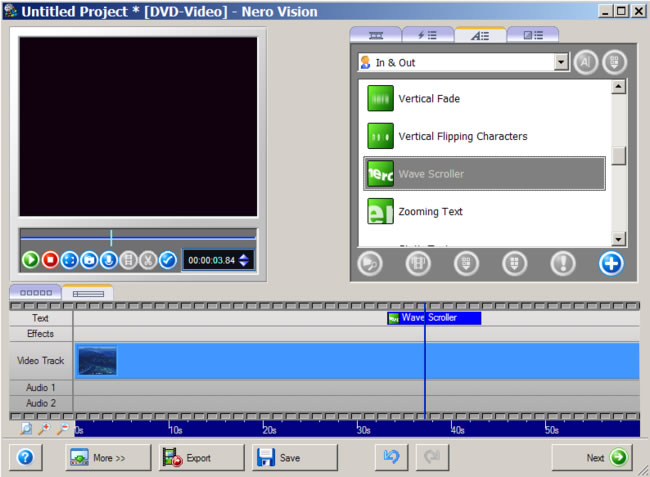650x477 pixels.
Task: Switch to timeline view tab
Action: tap(88, 293)
